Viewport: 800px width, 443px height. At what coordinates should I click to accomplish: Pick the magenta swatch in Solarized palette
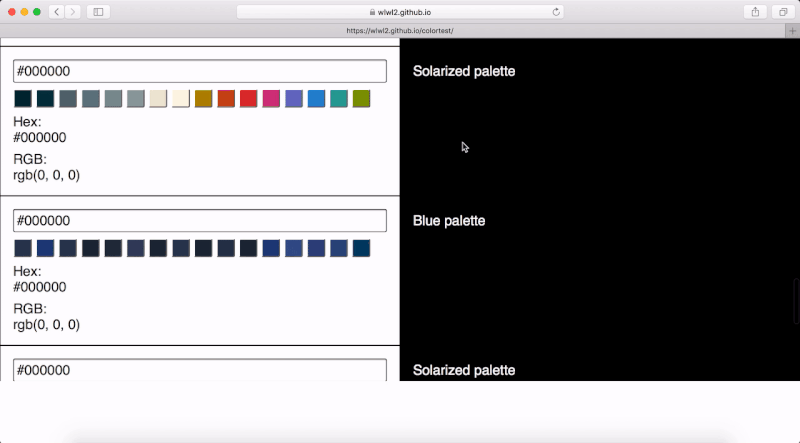point(271,98)
